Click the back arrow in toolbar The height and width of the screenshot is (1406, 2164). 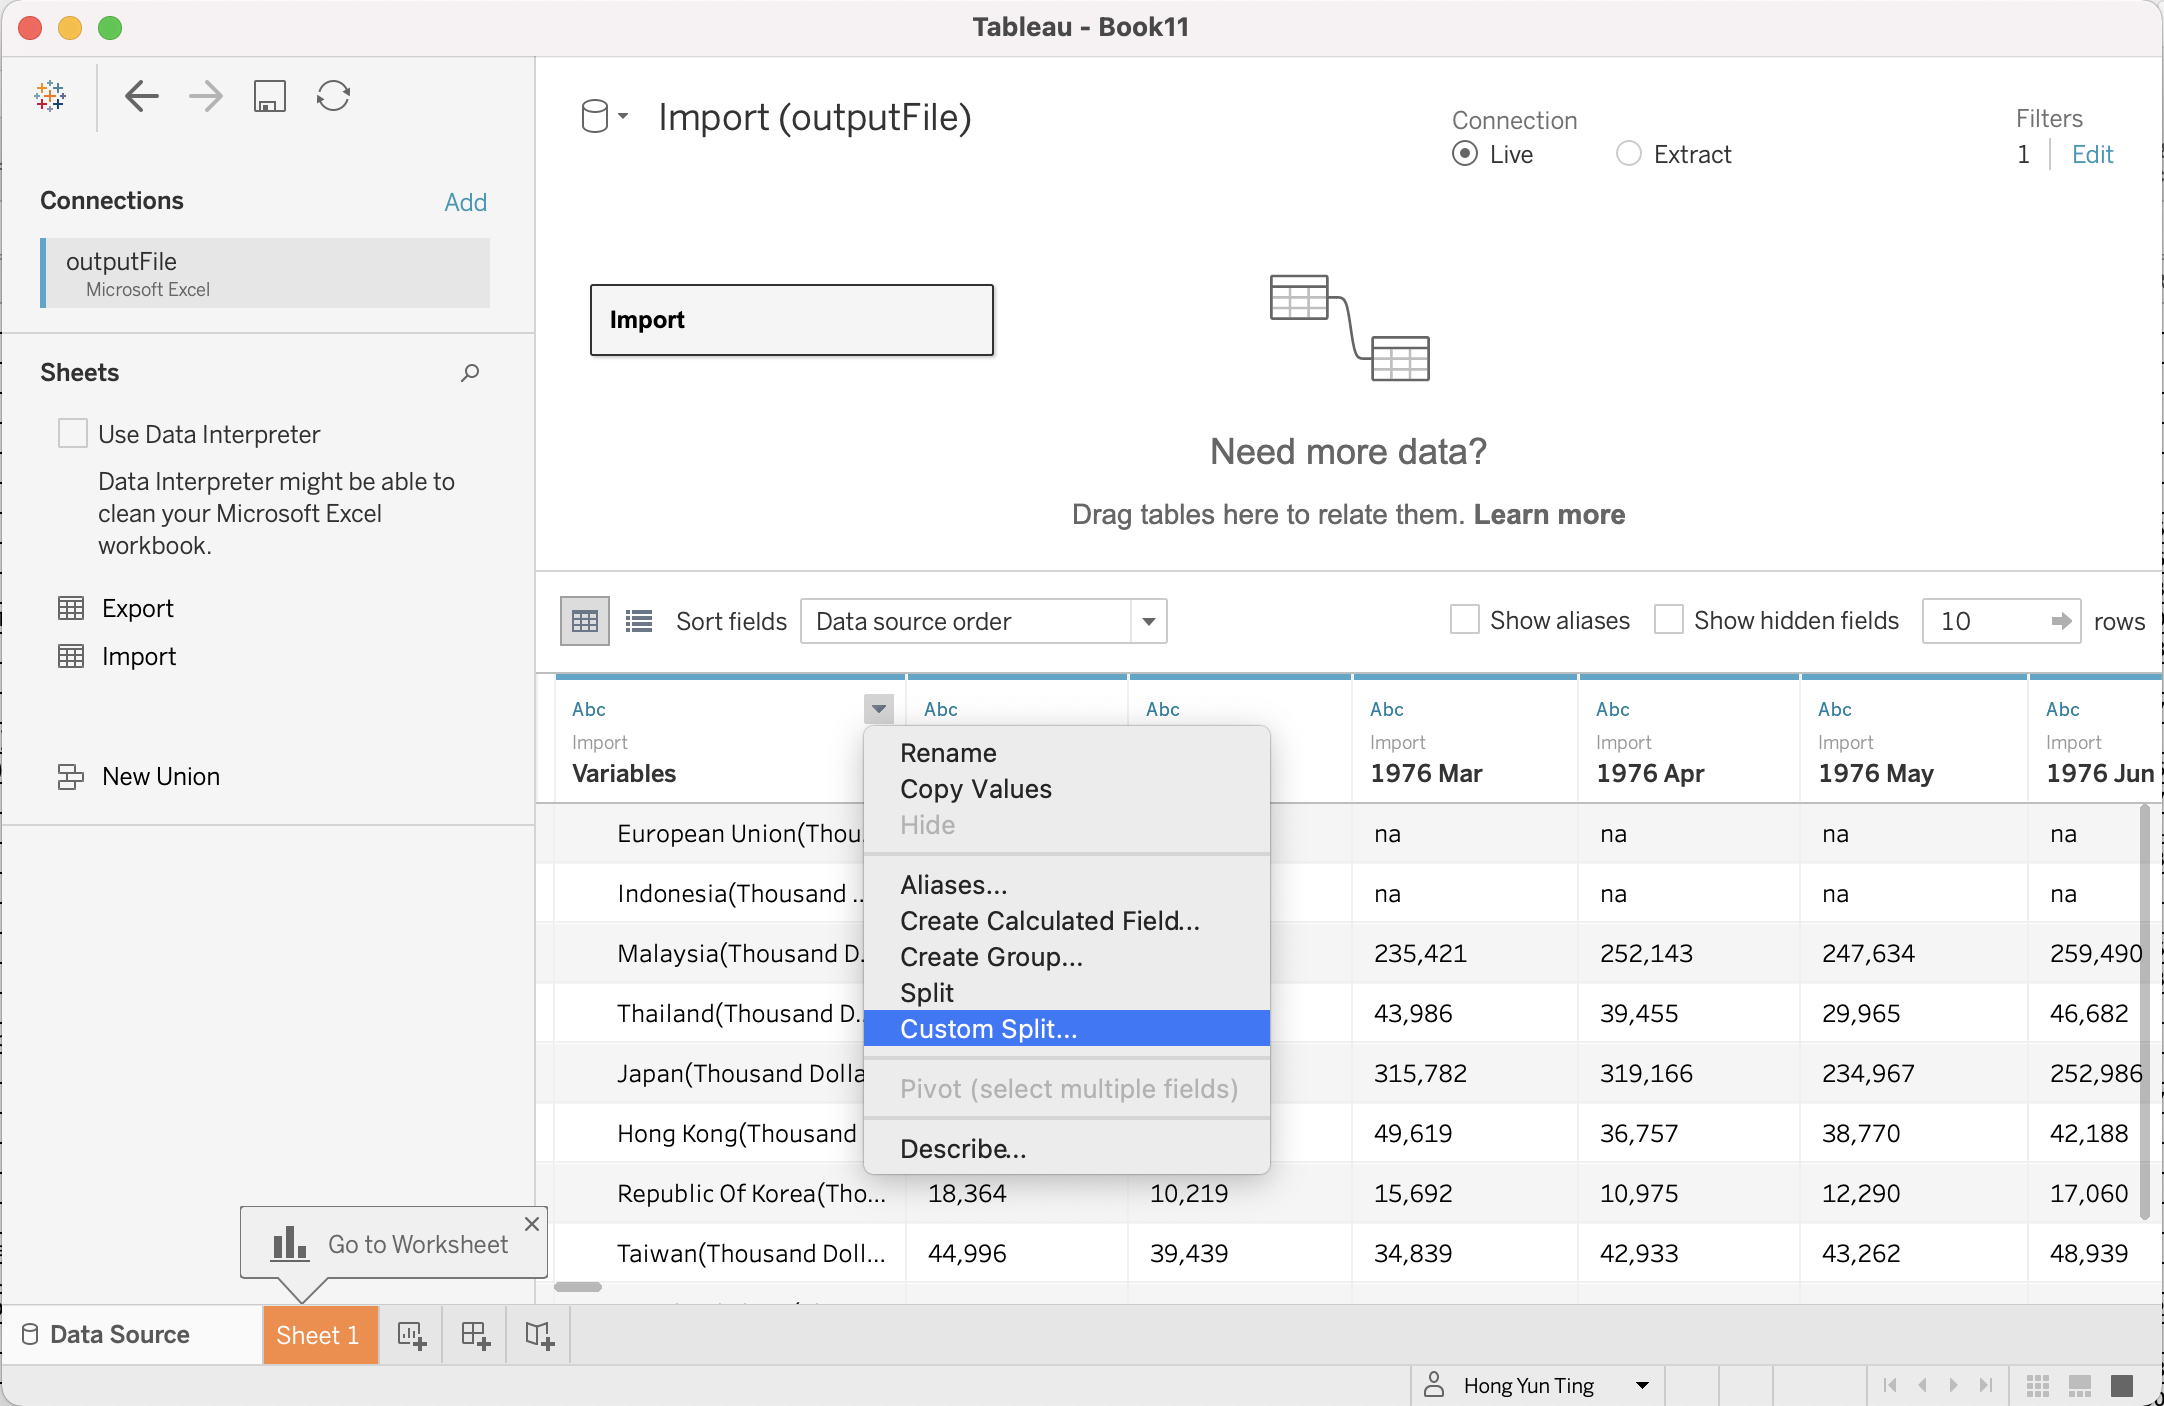coord(142,96)
